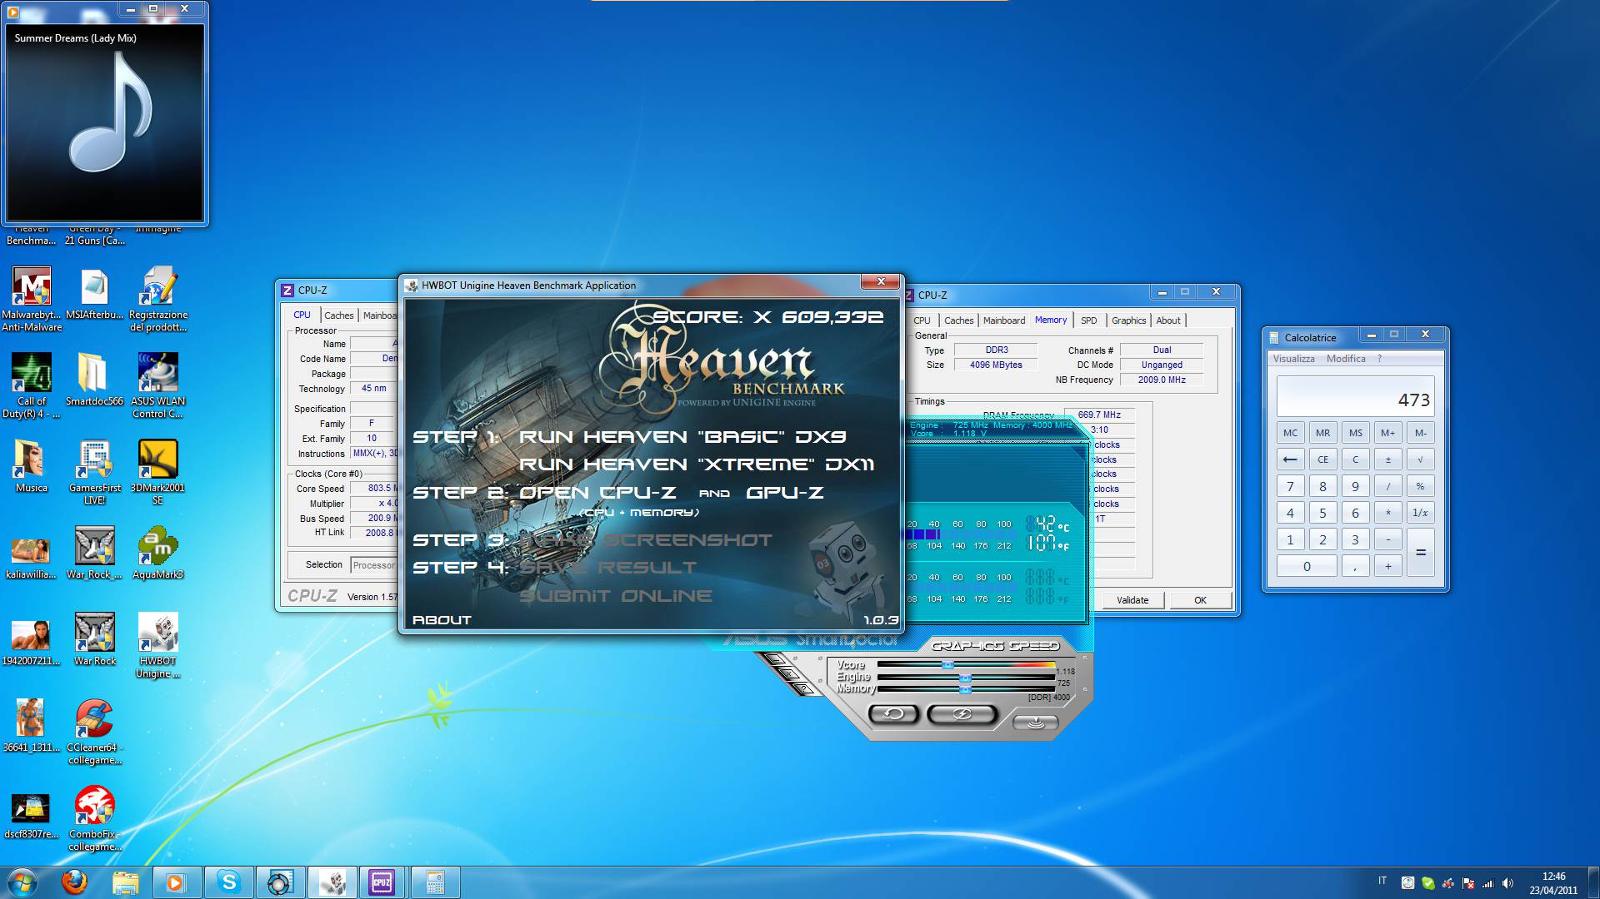This screenshot has width=1600, height=899.
Task: Switch to Calculator in the taskbar
Action: pyautogui.click(x=435, y=882)
